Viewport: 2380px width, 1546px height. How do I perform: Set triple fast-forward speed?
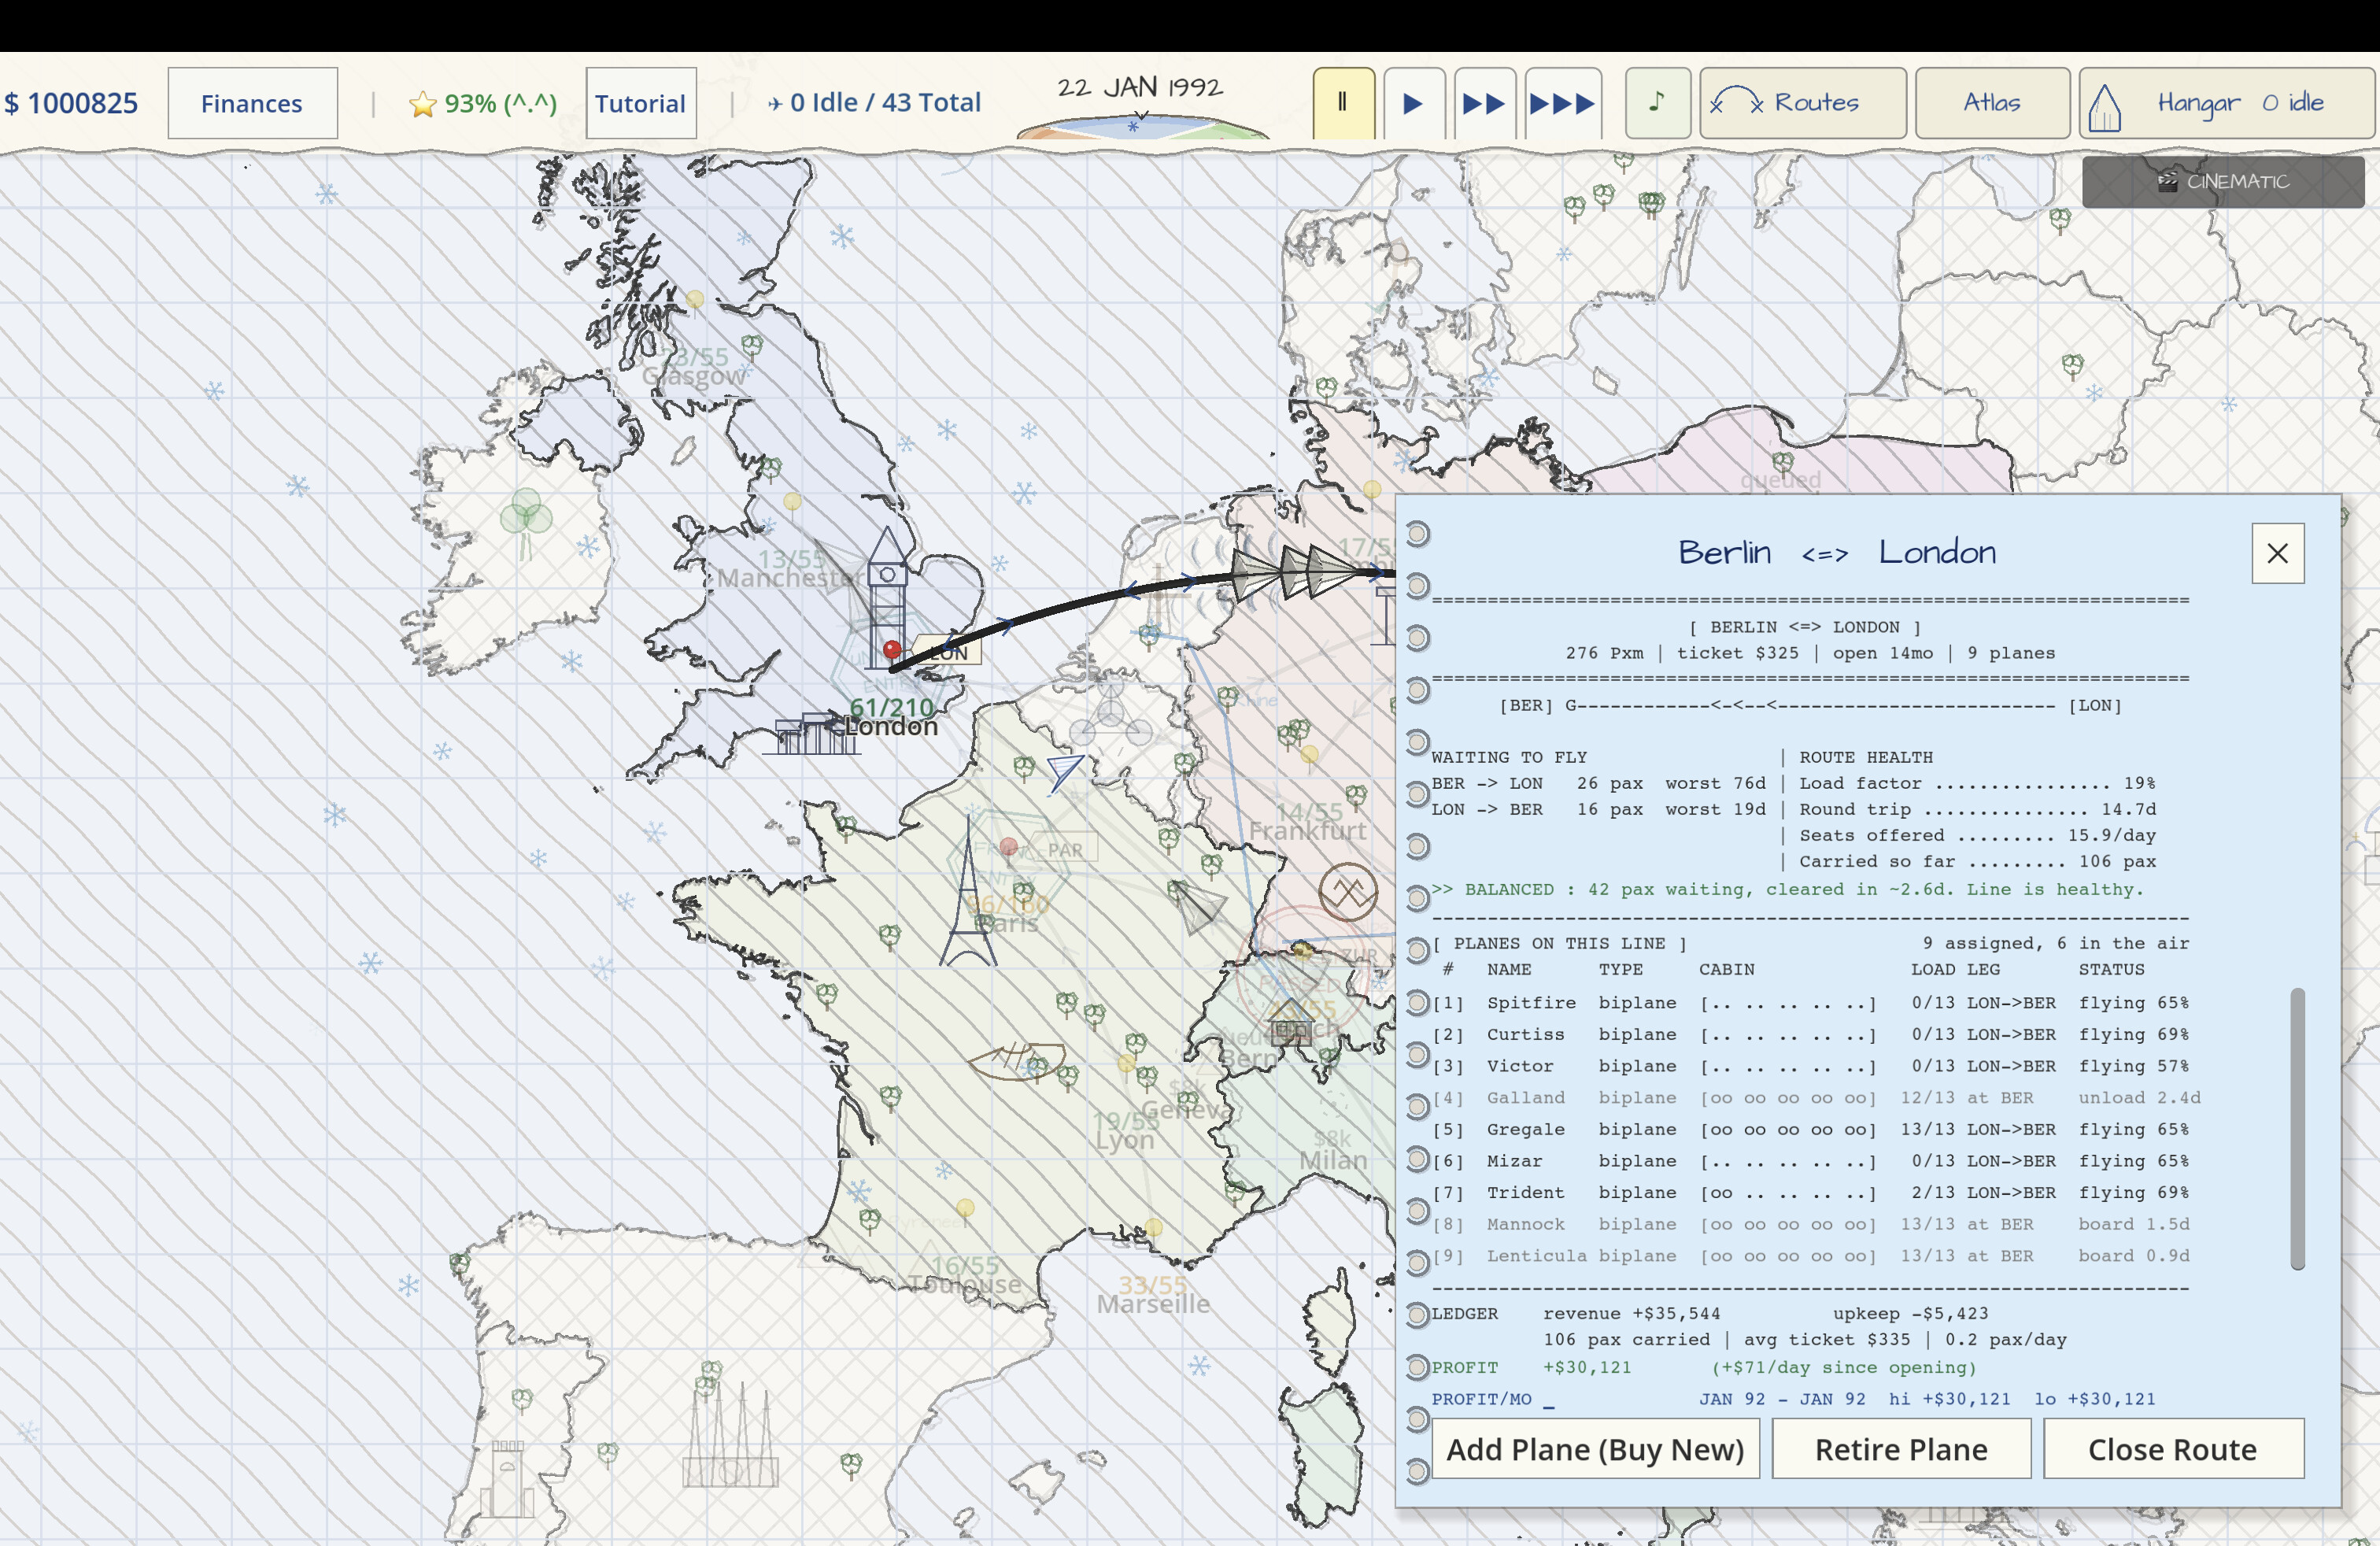1562,103
